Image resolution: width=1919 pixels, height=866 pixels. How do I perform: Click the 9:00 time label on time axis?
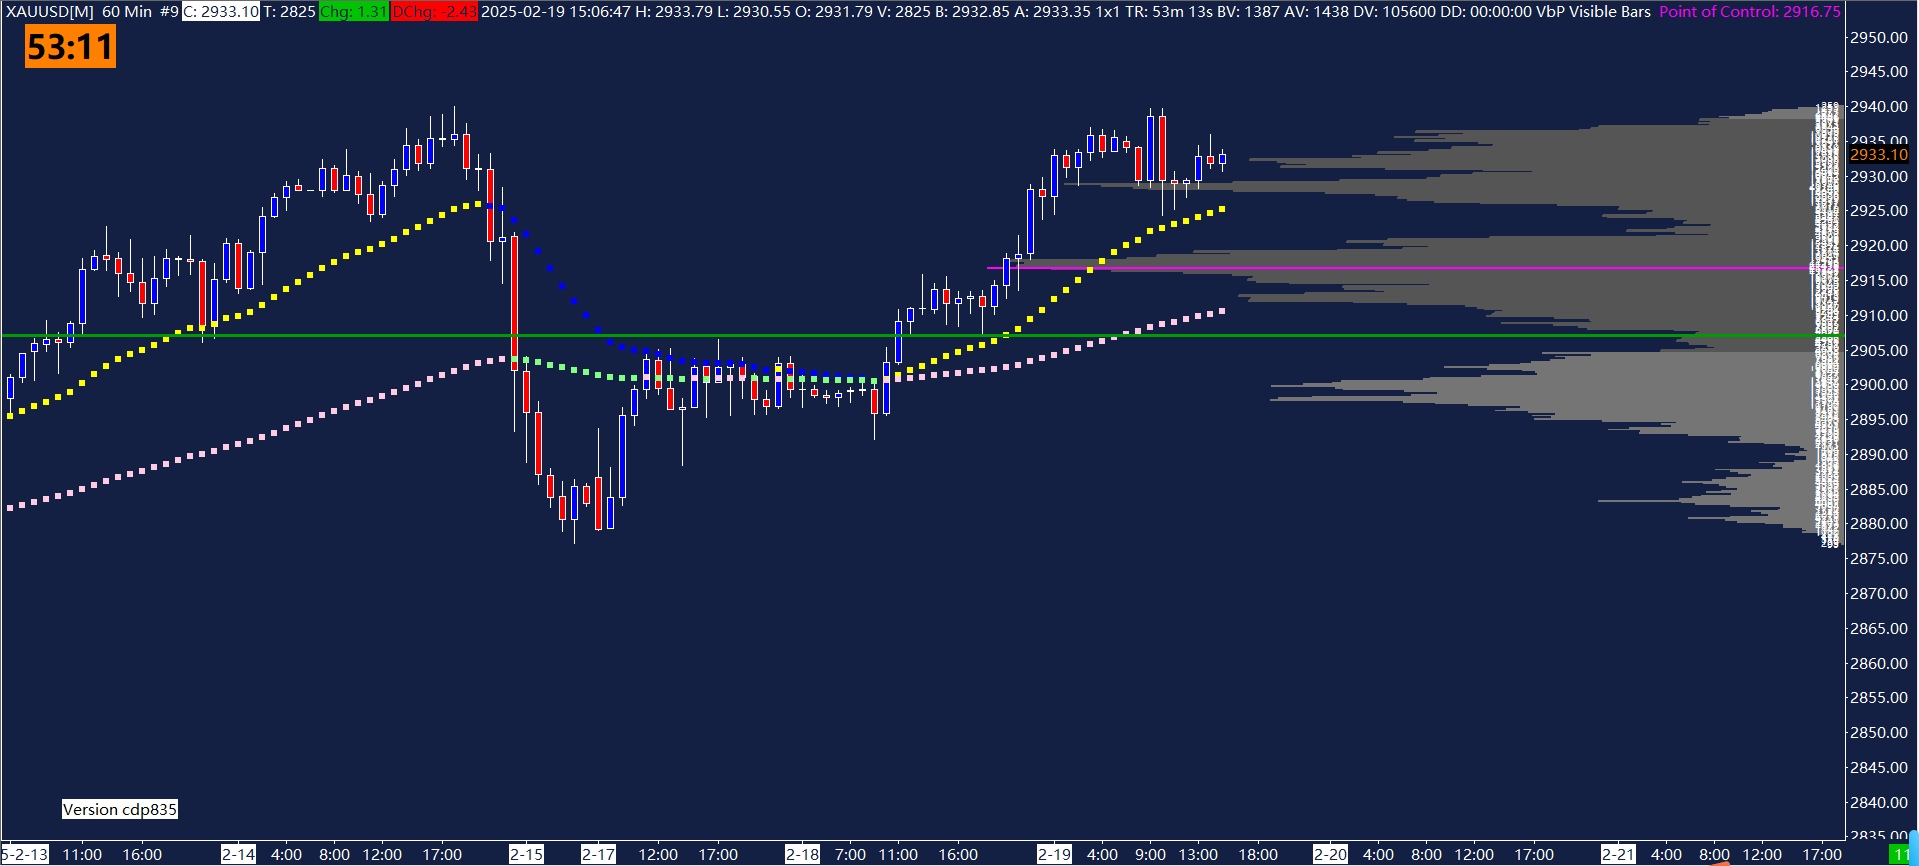pyautogui.click(x=1150, y=855)
